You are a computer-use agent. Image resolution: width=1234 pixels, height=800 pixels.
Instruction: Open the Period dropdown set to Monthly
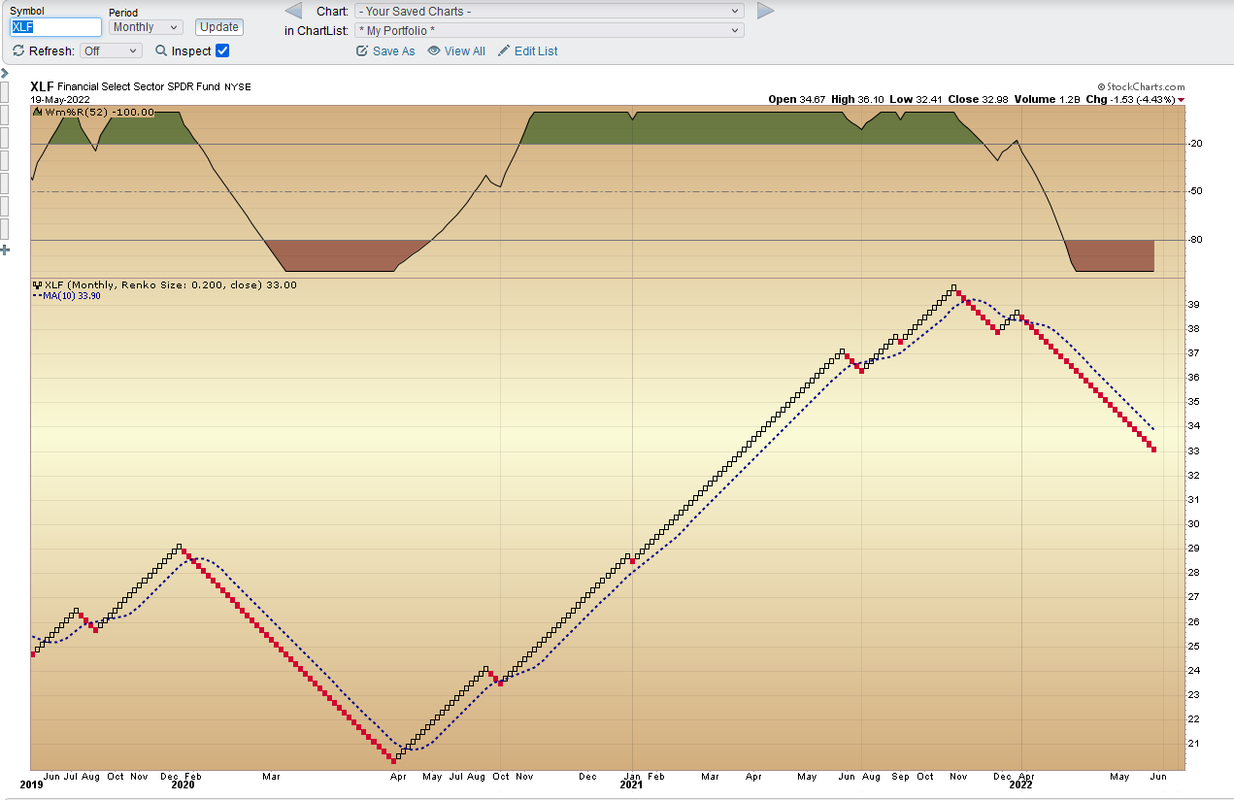(146, 27)
